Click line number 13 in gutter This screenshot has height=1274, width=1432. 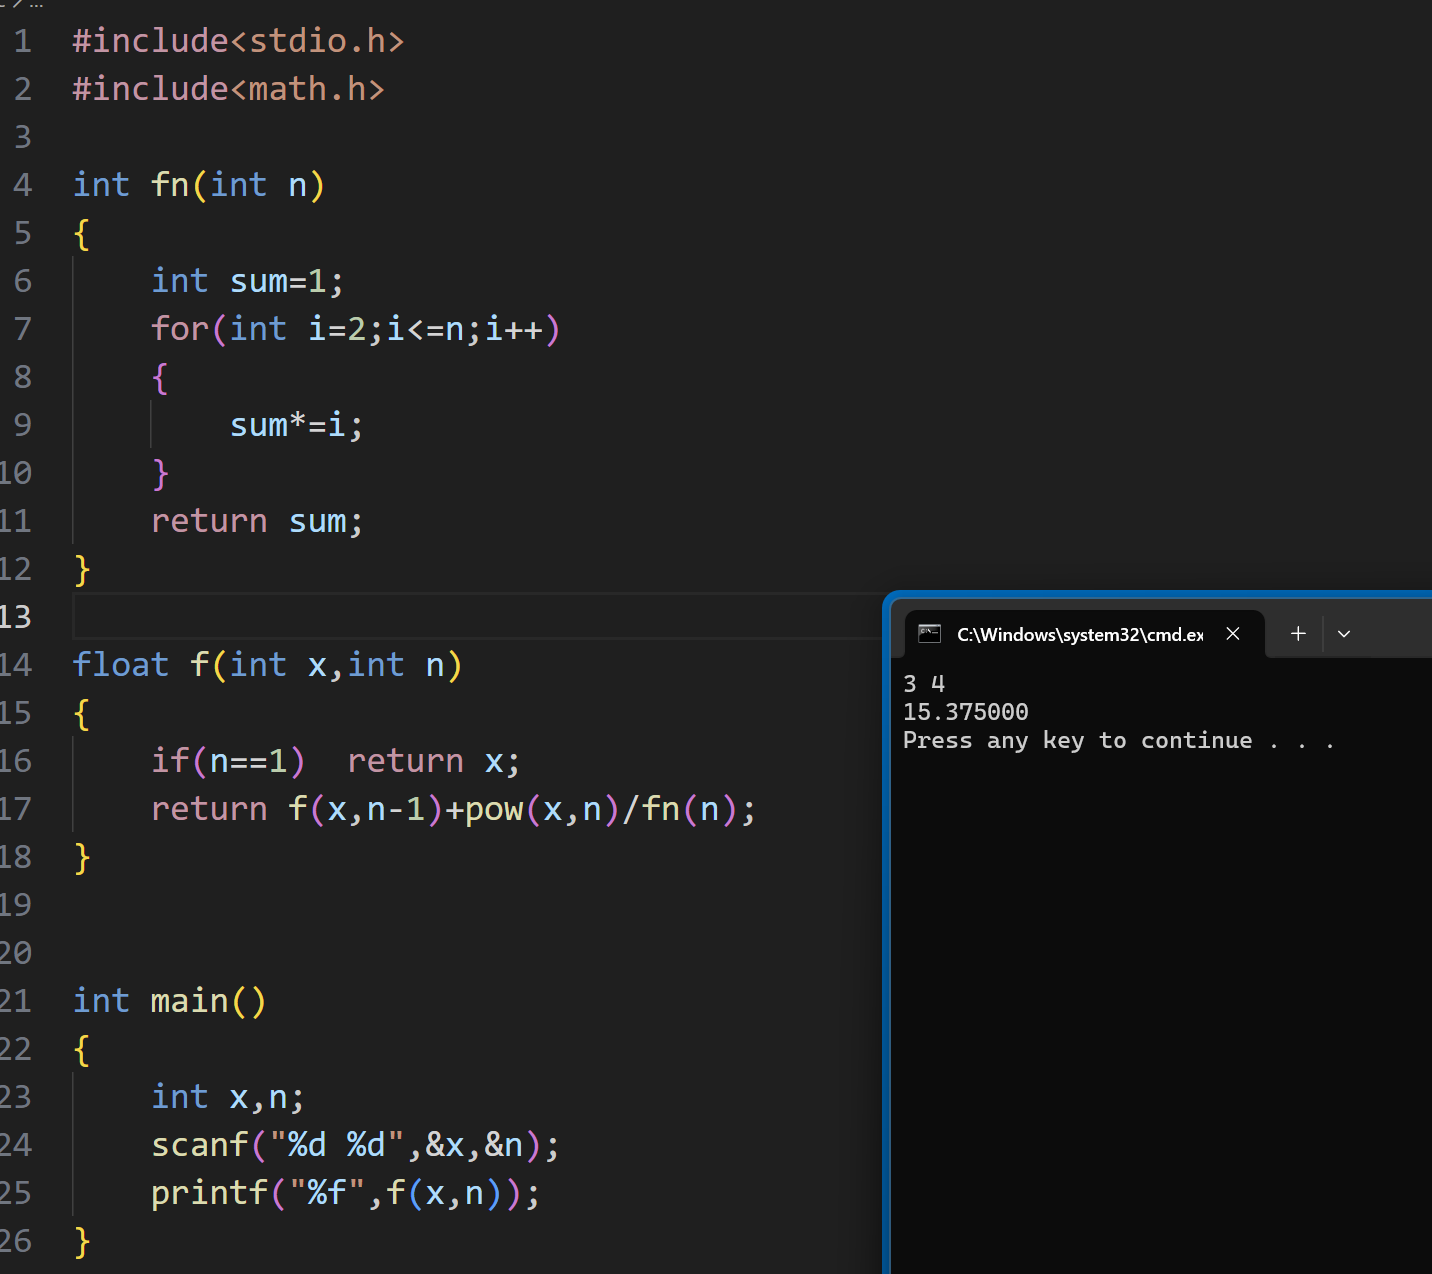click(16, 617)
